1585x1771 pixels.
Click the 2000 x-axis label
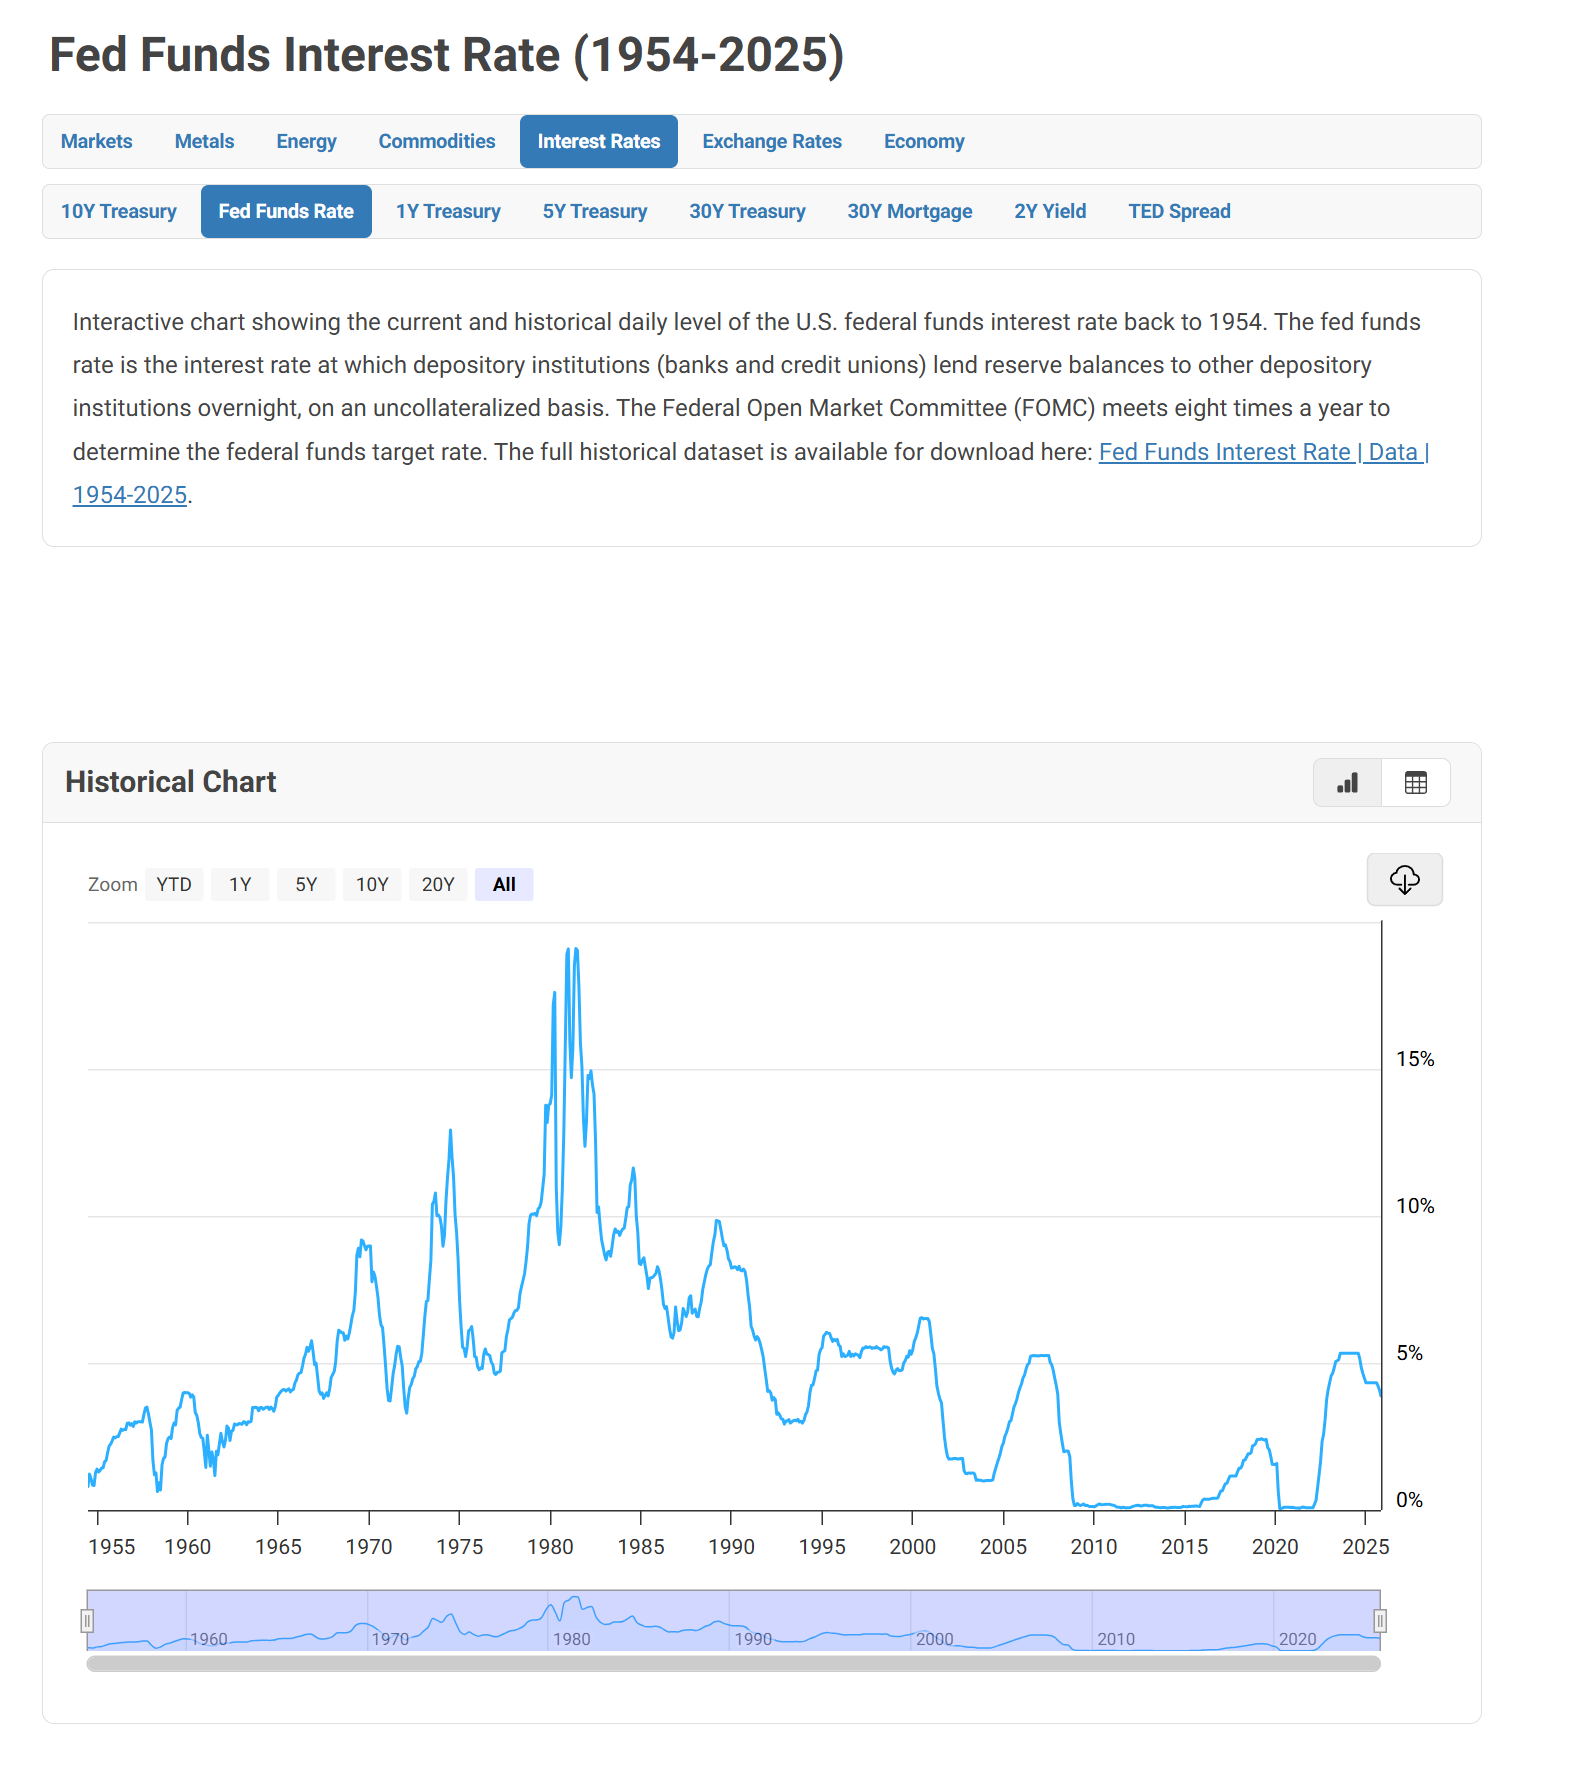[912, 1546]
